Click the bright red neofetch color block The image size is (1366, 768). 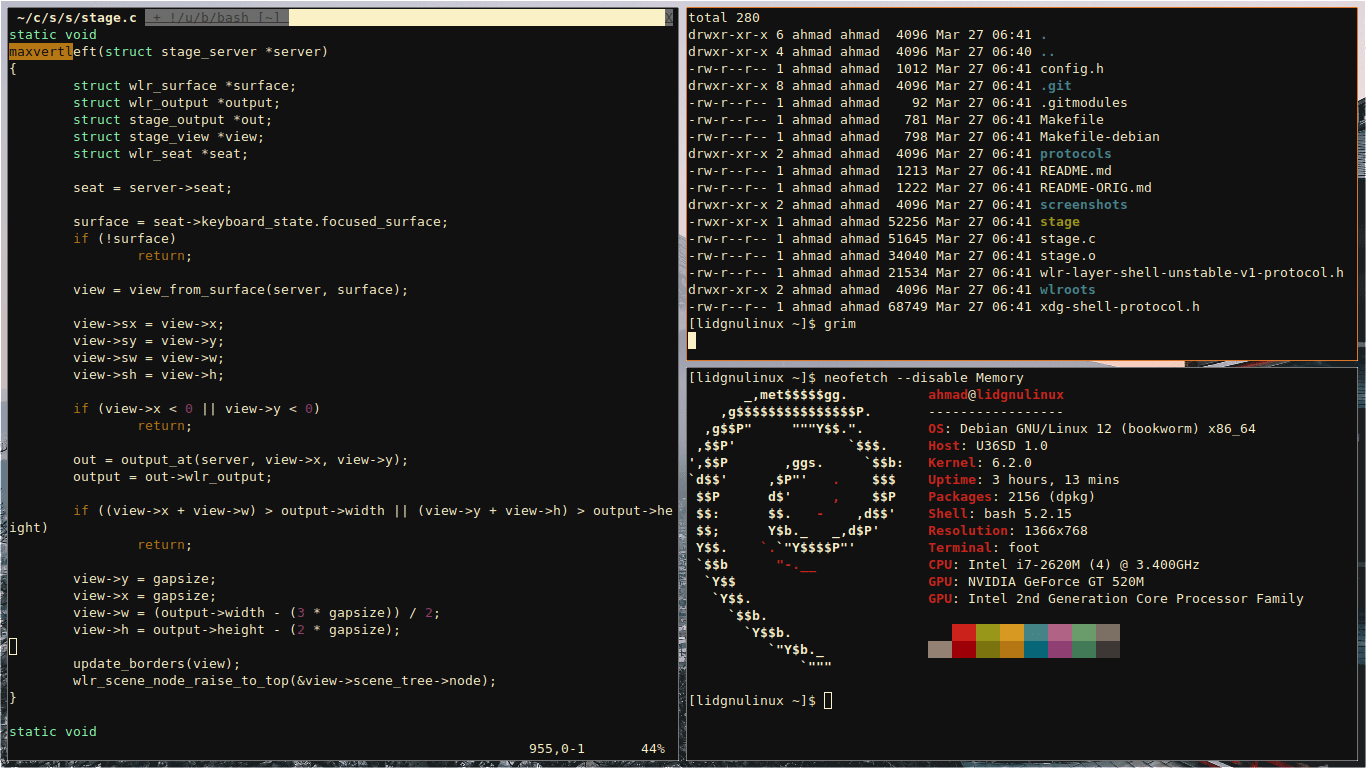[964, 632]
